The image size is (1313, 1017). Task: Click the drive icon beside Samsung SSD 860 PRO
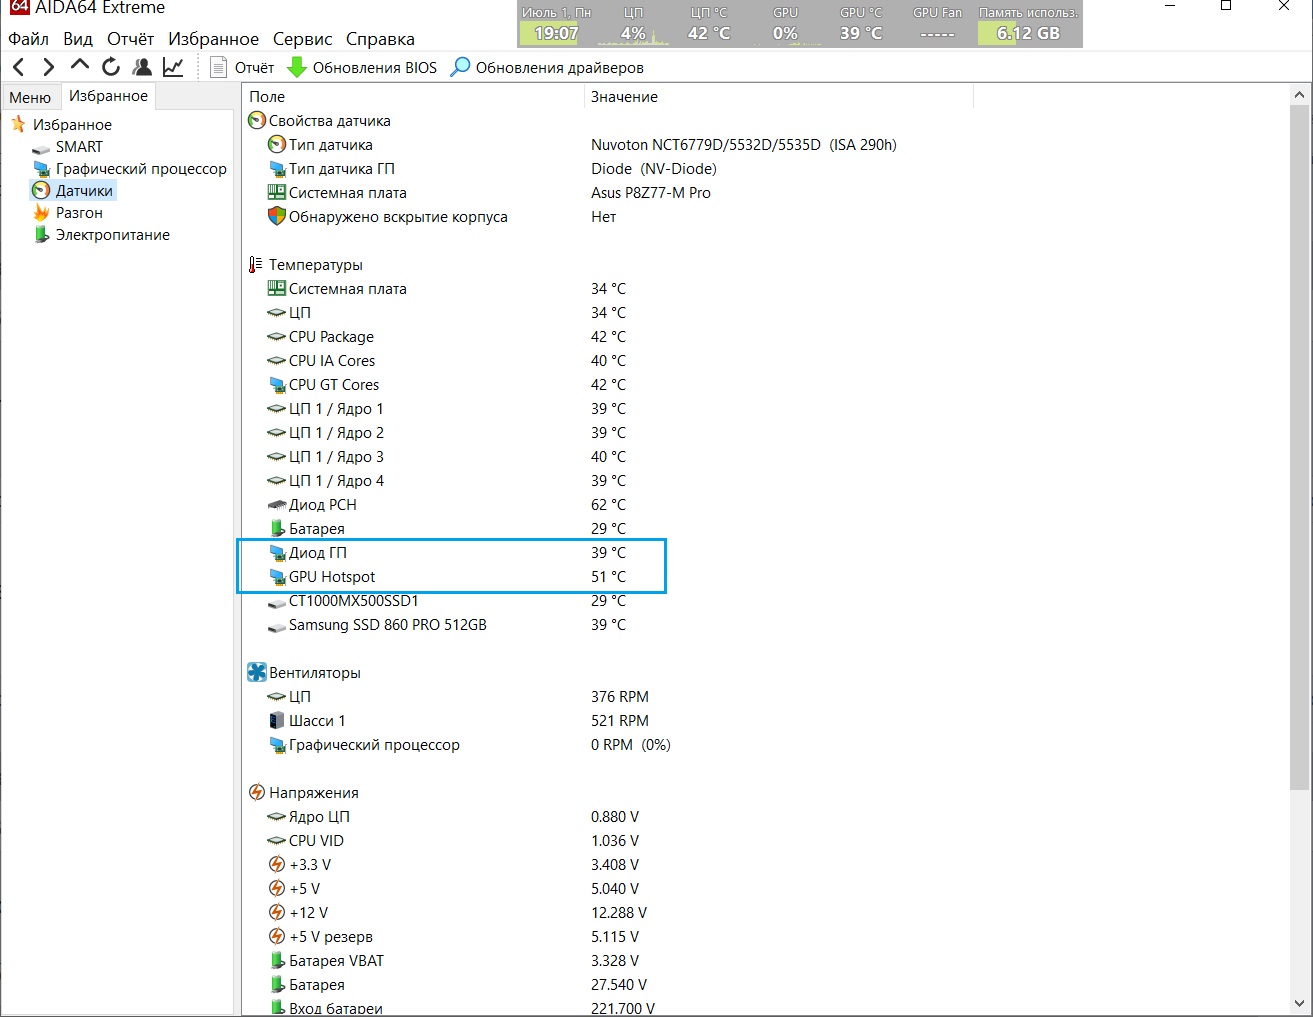coord(277,626)
